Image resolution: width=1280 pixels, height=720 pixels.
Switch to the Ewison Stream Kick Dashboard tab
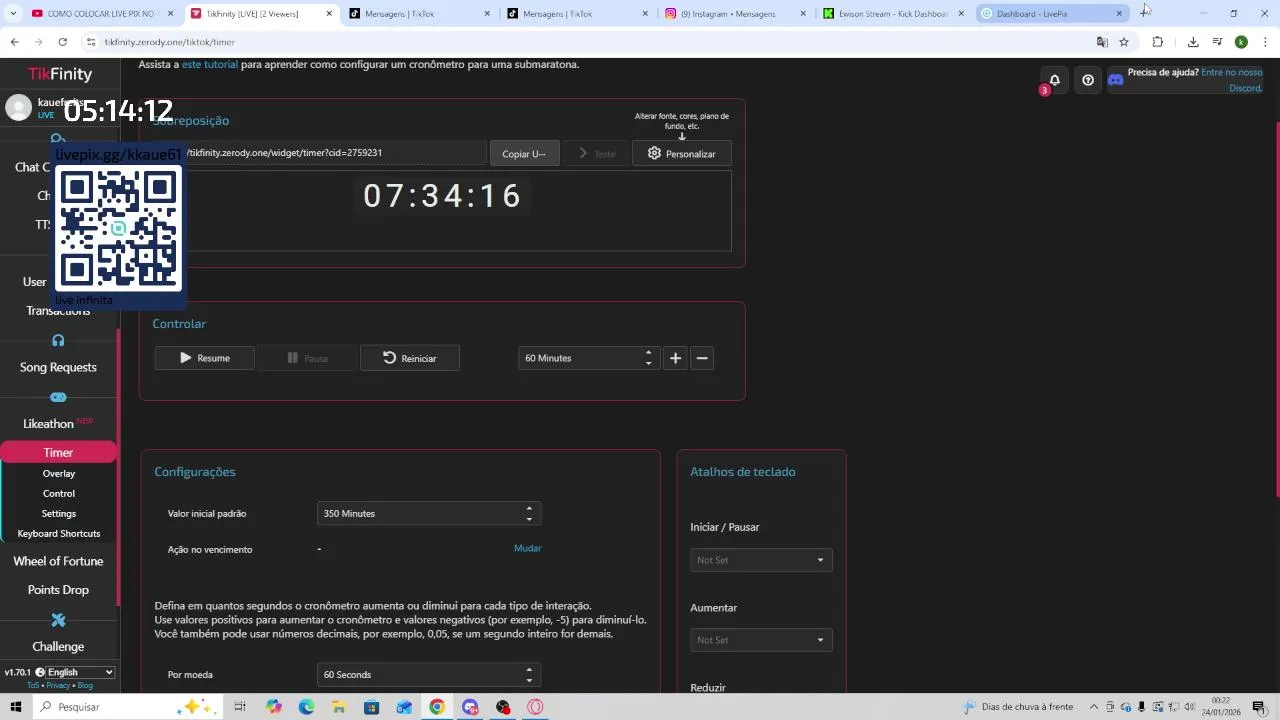click(892, 14)
